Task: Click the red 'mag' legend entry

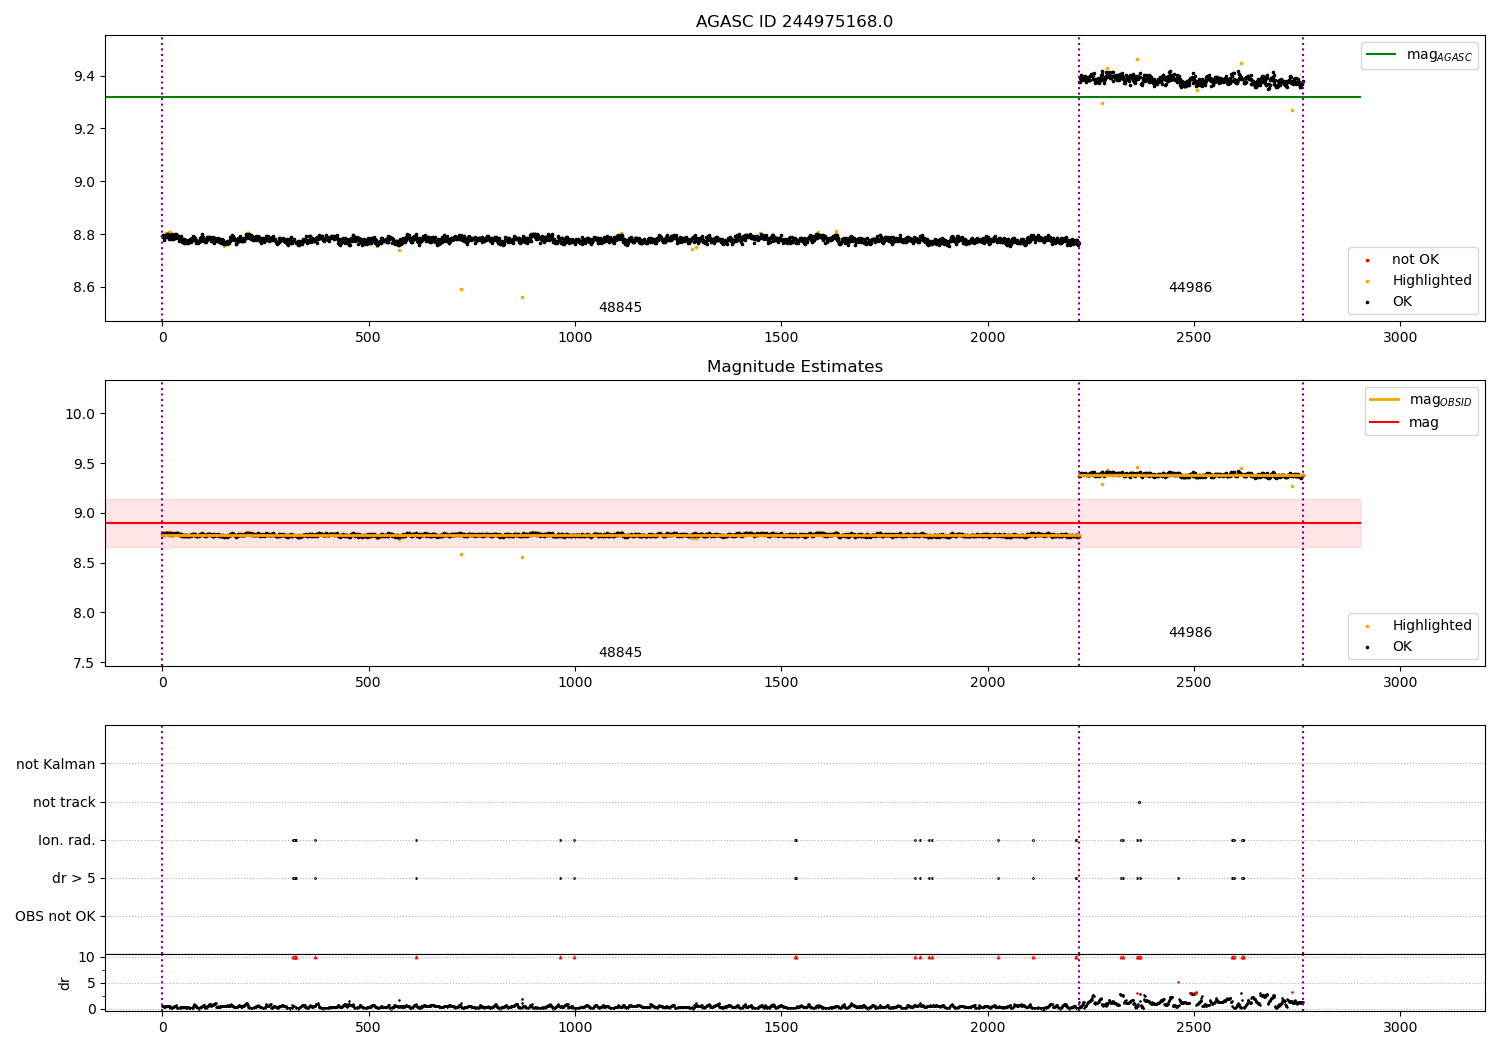Action: (x=1405, y=422)
